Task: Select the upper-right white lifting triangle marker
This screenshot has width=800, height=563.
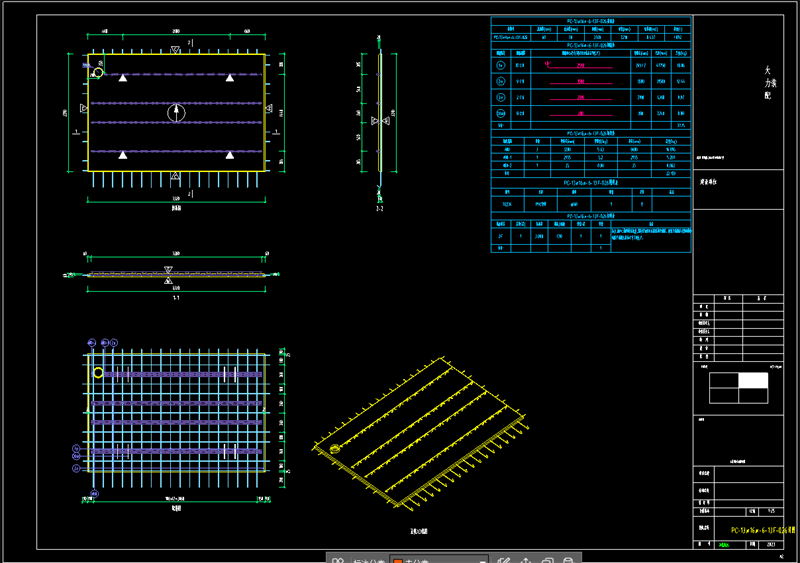Action: [x=230, y=78]
